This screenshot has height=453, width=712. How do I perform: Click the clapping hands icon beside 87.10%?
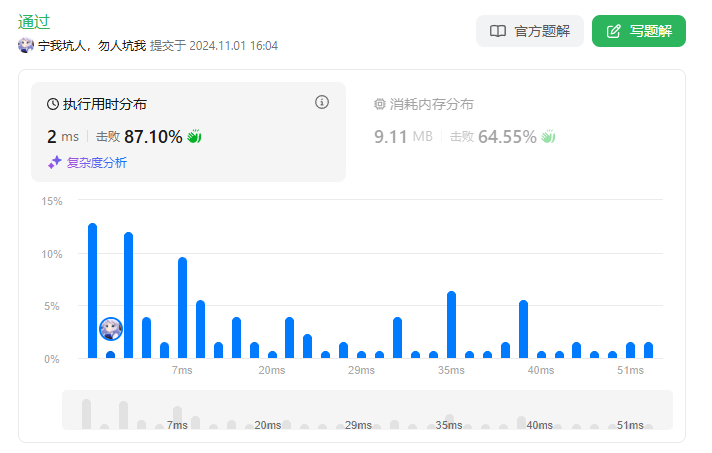pos(195,136)
